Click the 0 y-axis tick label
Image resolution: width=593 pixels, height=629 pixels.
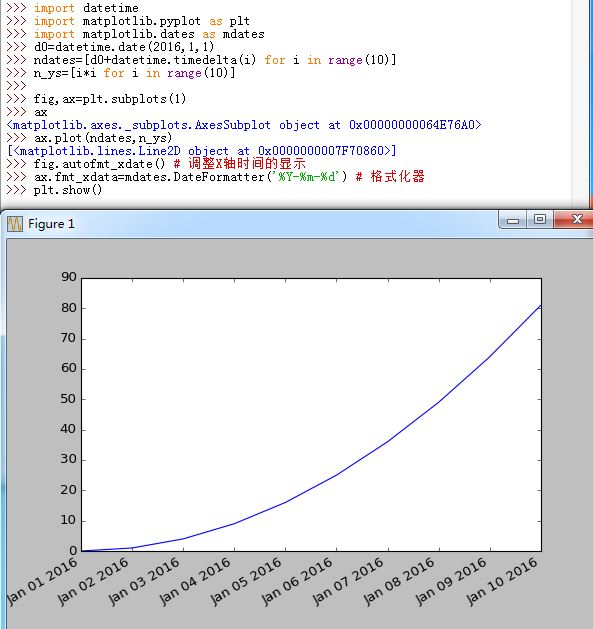tap(73, 550)
